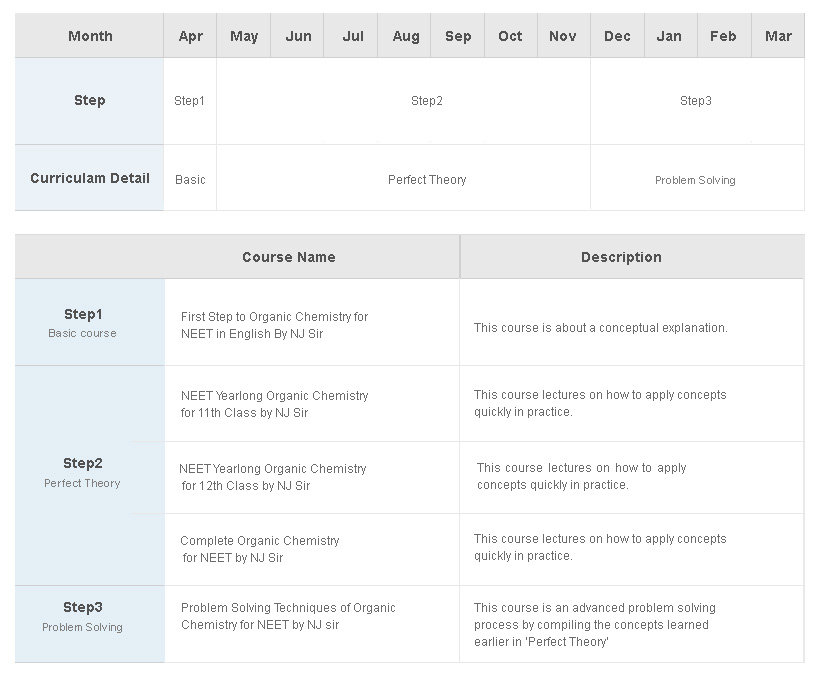Select the Apr month column header
This screenshot has height=680, width=830.
(x=190, y=36)
